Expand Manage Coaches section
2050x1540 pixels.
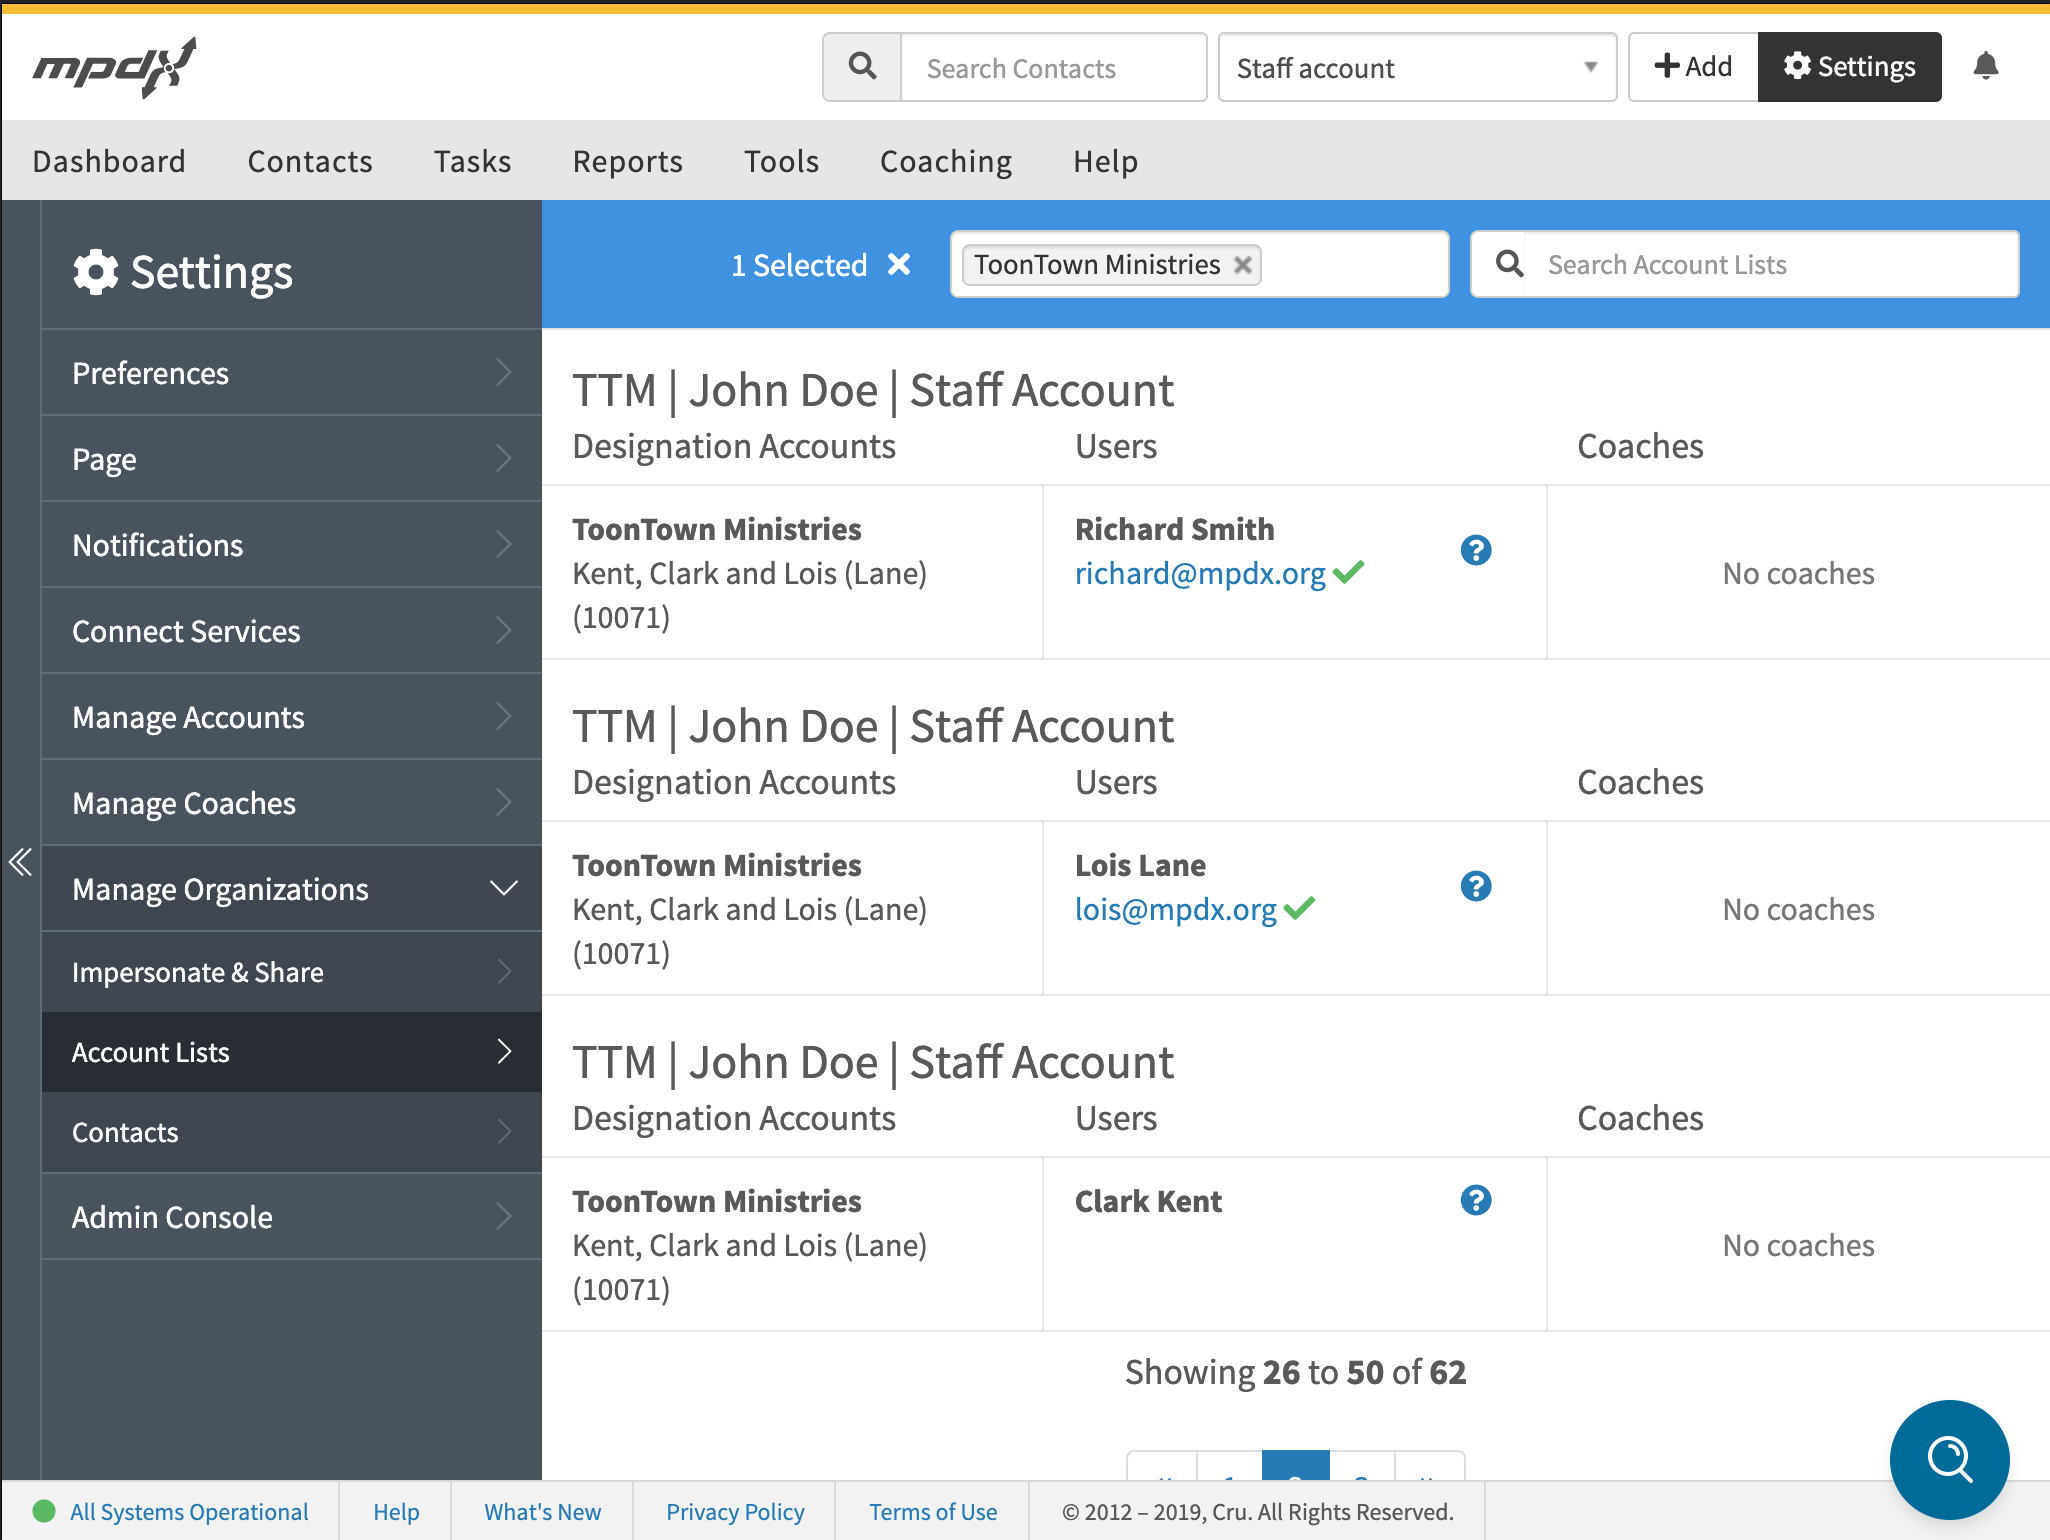click(x=291, y=802)
